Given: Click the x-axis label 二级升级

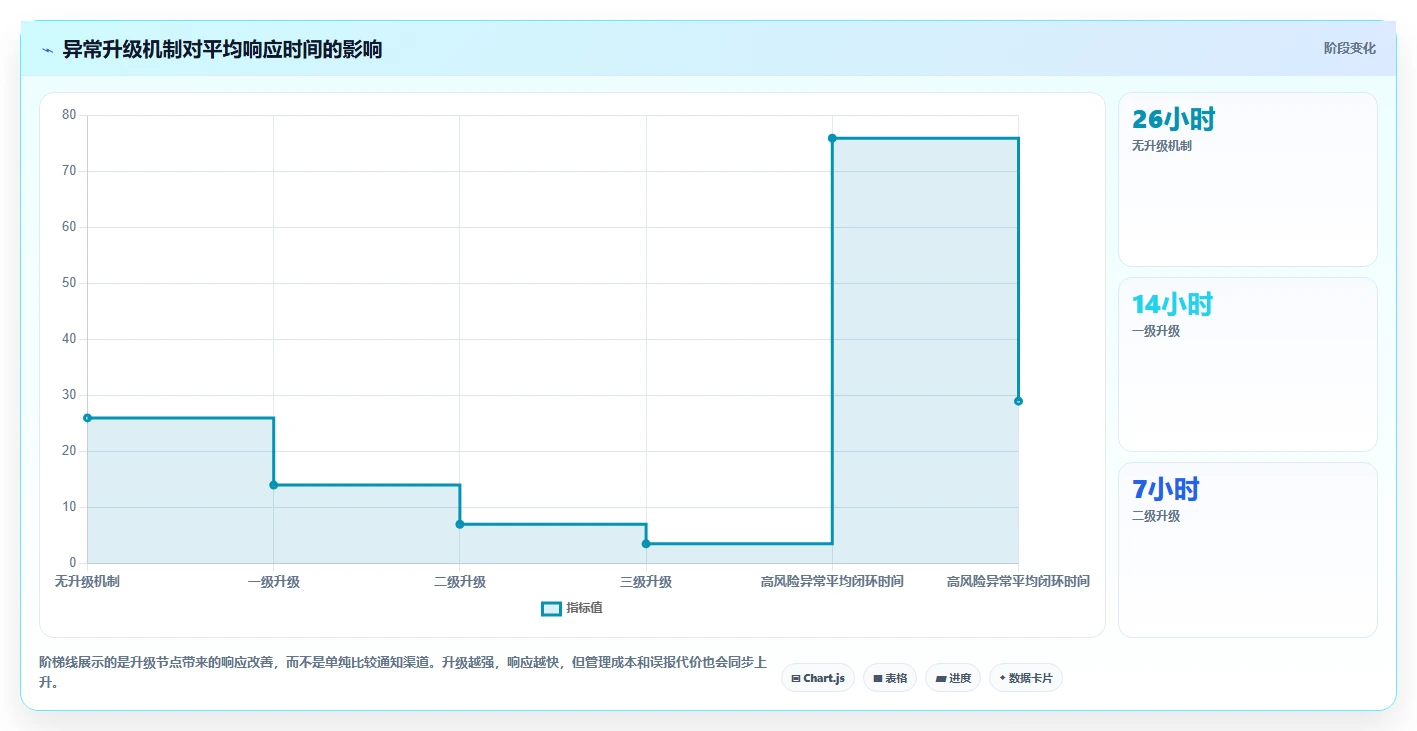Looking at the screenshot, I should [x=460, y=581].
